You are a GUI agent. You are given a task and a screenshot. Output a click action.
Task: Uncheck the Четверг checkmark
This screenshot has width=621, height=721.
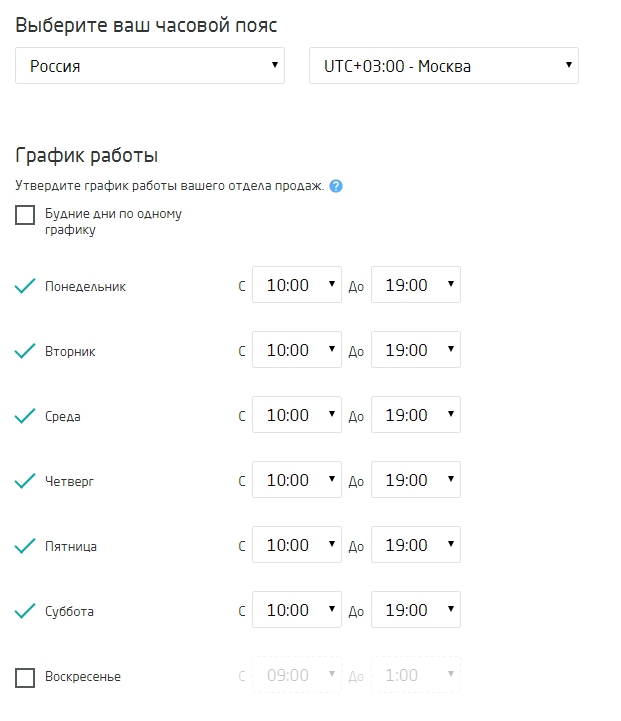tap(25, 481)
